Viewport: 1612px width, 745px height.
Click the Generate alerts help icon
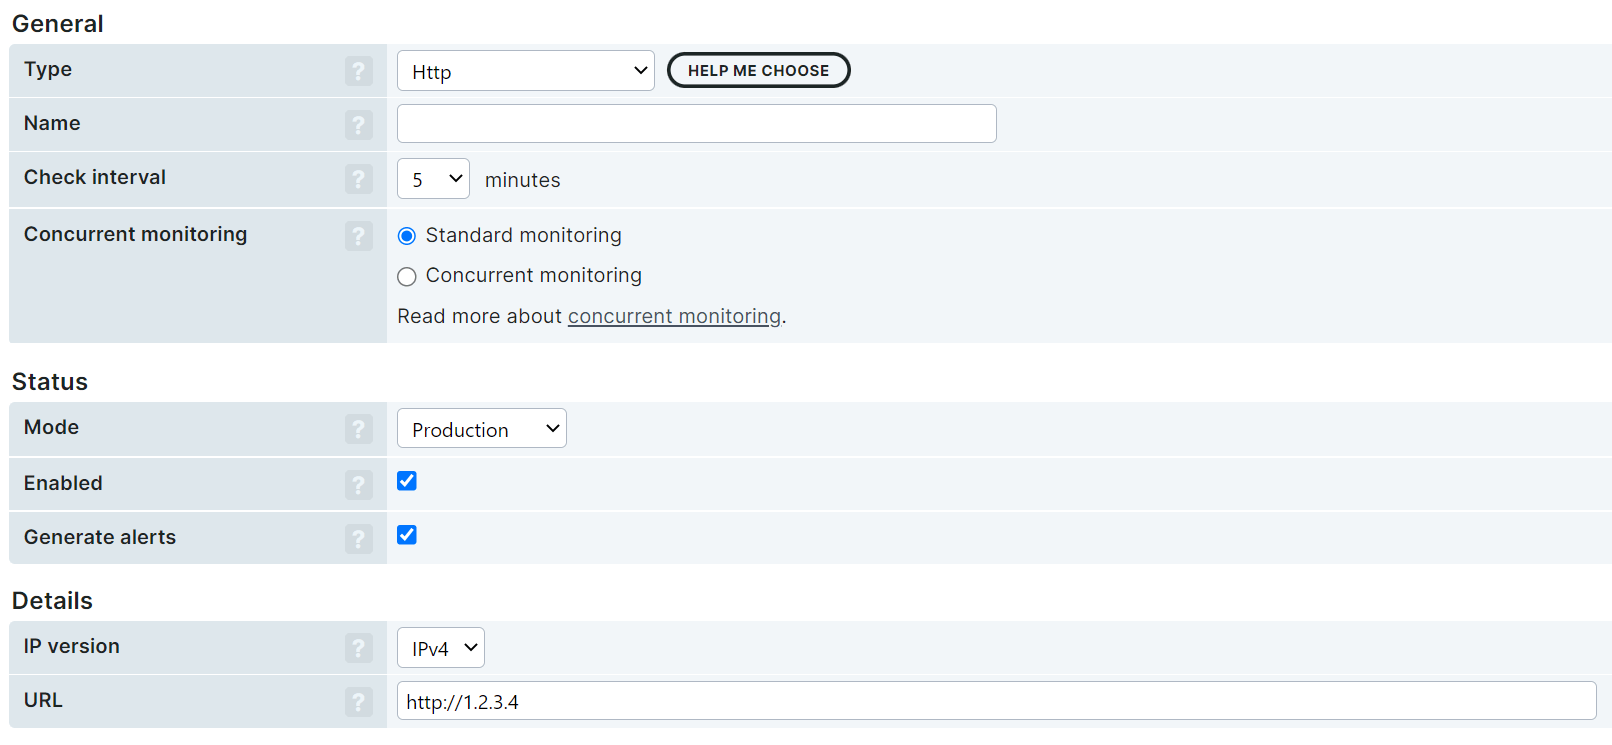coord(358,539)
